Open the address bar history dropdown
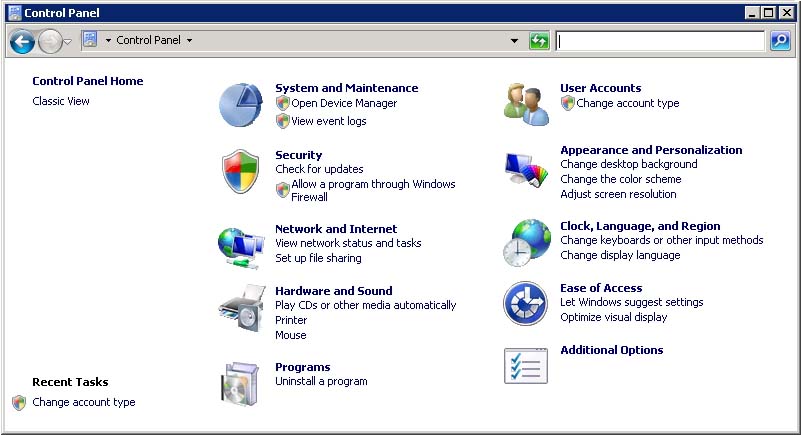 point(514,41)
